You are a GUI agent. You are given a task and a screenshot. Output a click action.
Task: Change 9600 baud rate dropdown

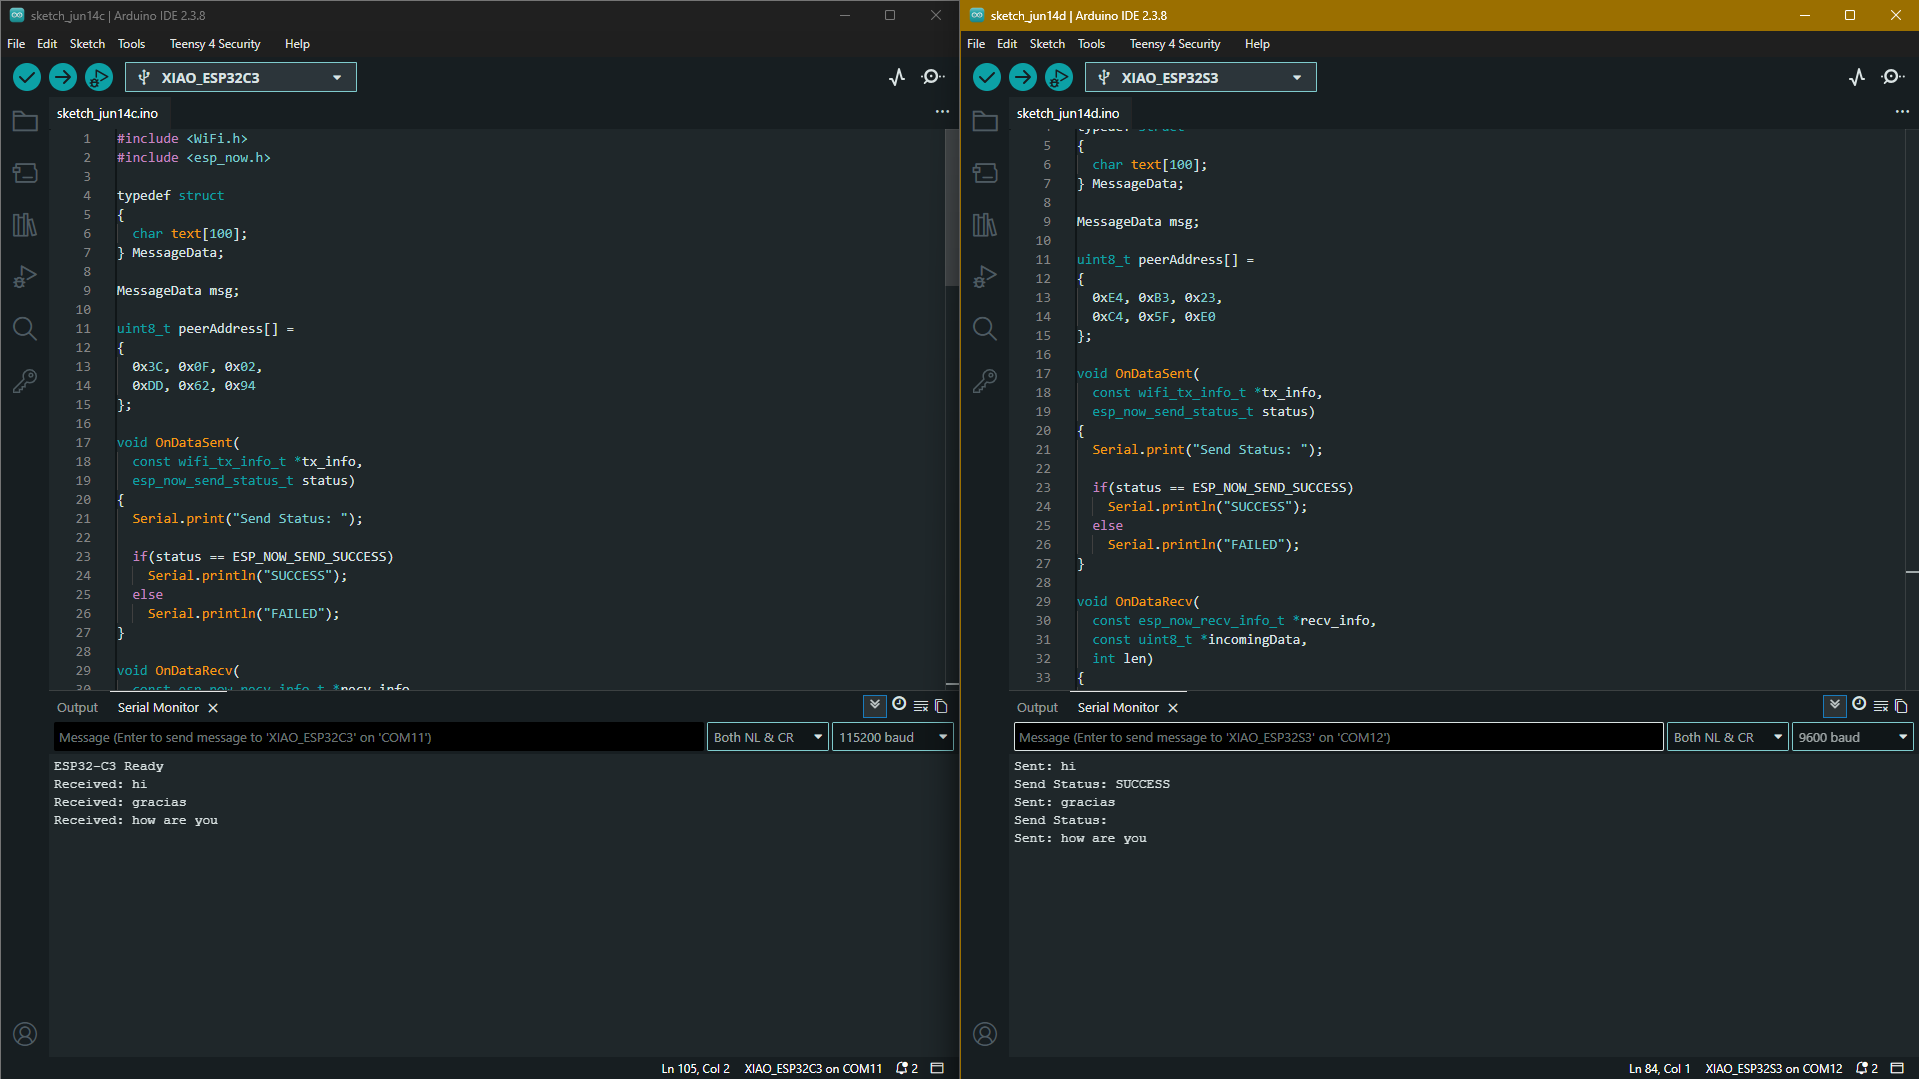1852,737
